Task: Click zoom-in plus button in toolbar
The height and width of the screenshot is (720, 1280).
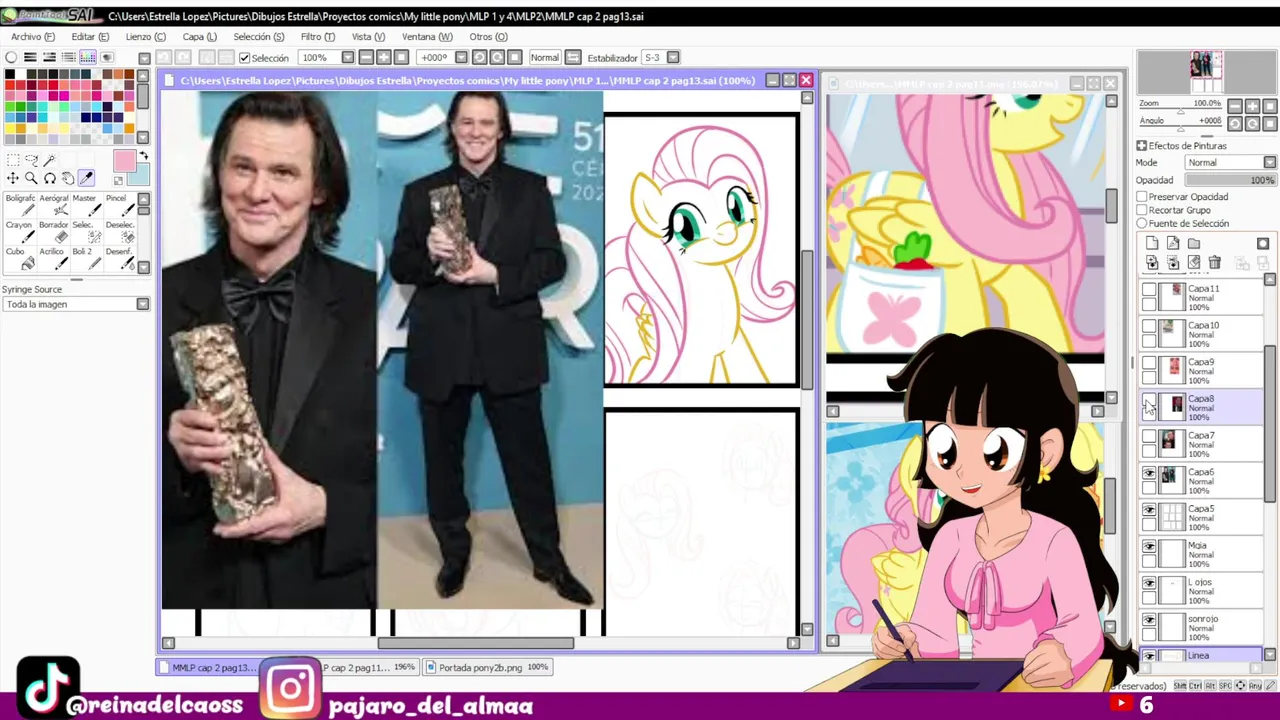Action: 383,57
